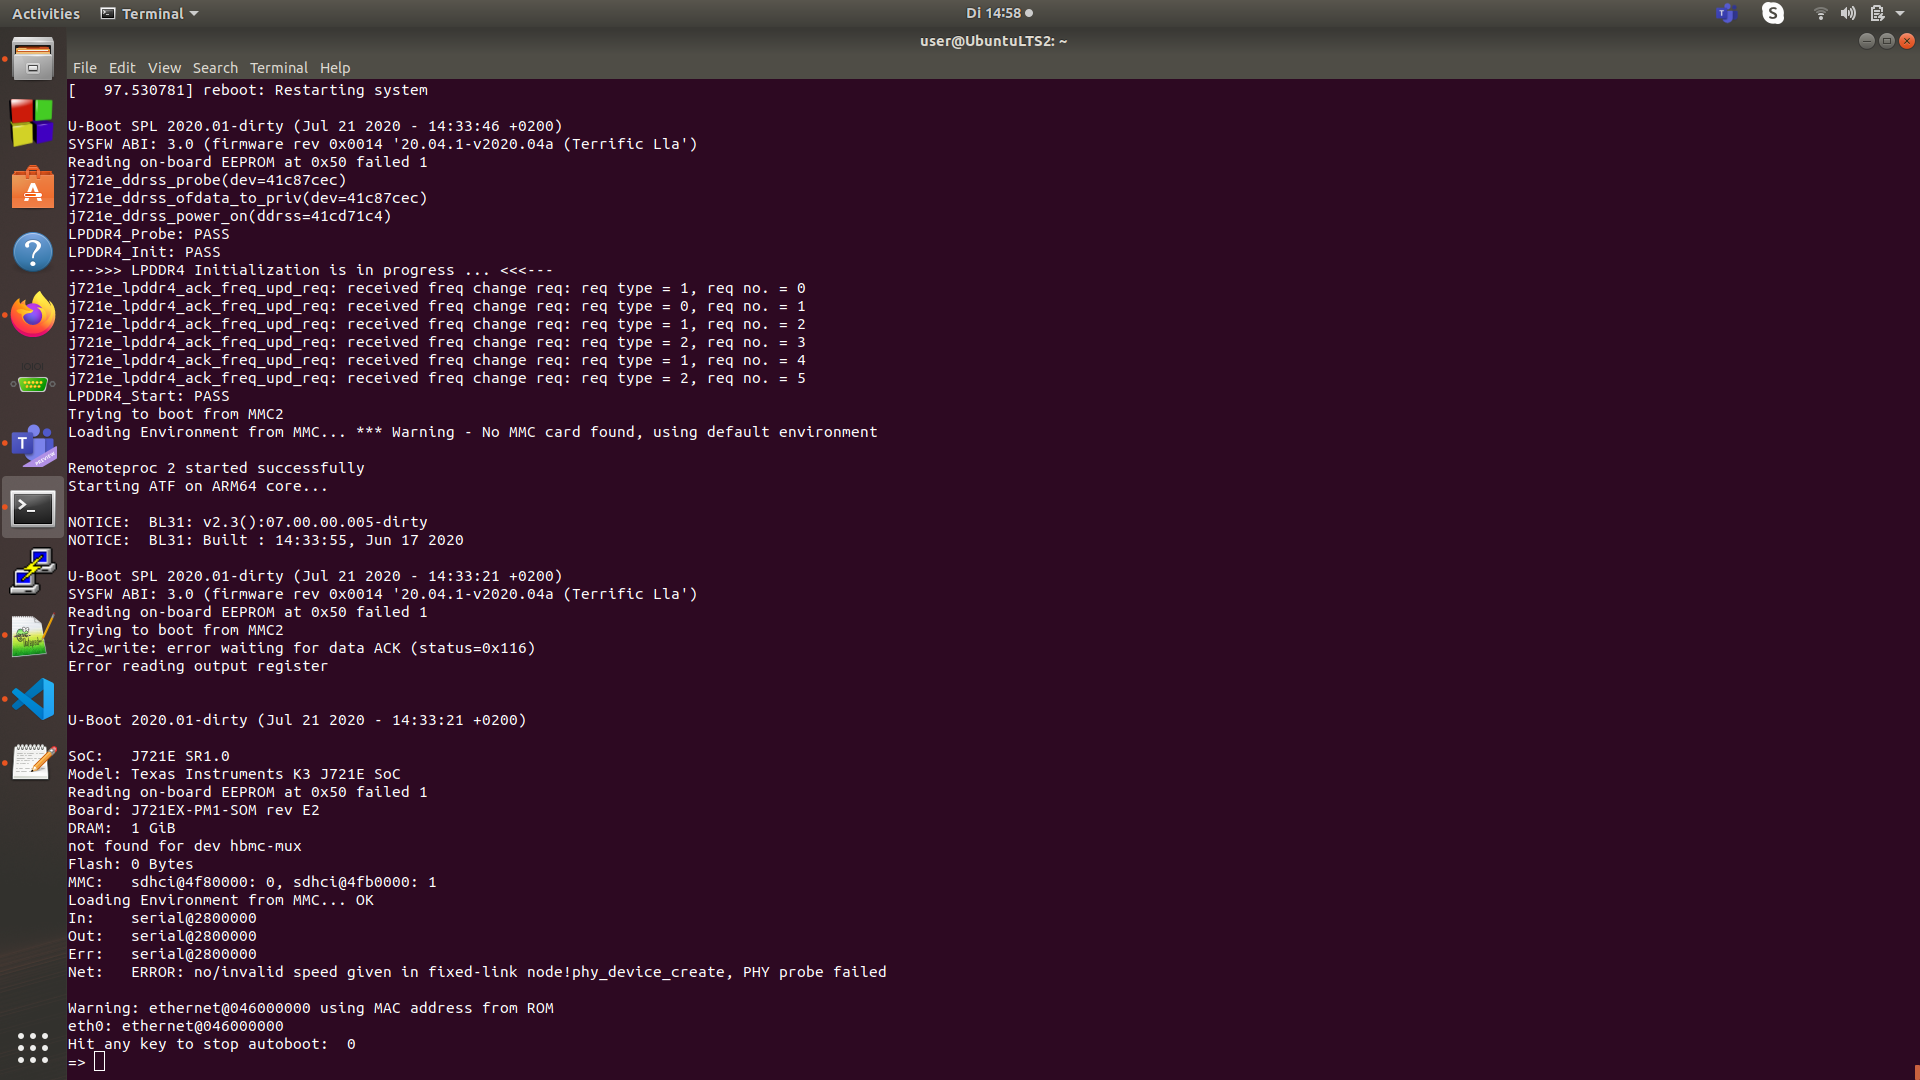The width and height of the screenshot is (1920, 1080).
Task: Open the Activities overview
Action: click(x=46, y=13)
